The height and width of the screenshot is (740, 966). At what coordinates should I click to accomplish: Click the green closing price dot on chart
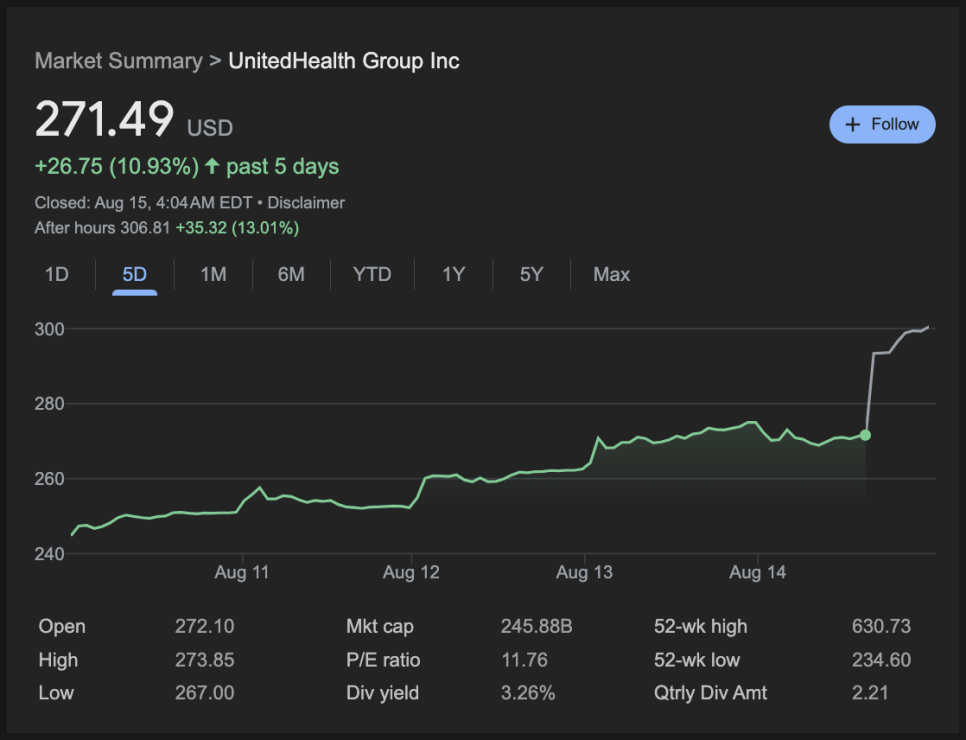pos(865,435)
